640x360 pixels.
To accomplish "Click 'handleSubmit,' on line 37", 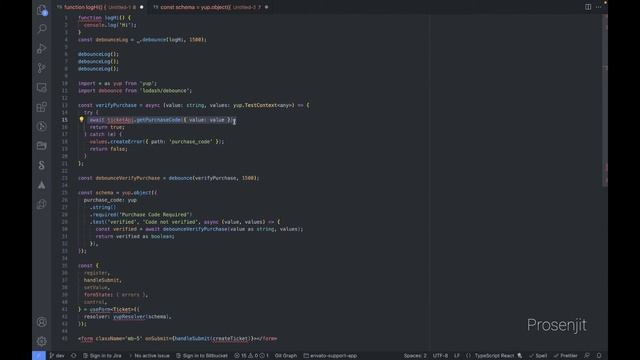I will (x=102, y=280).
